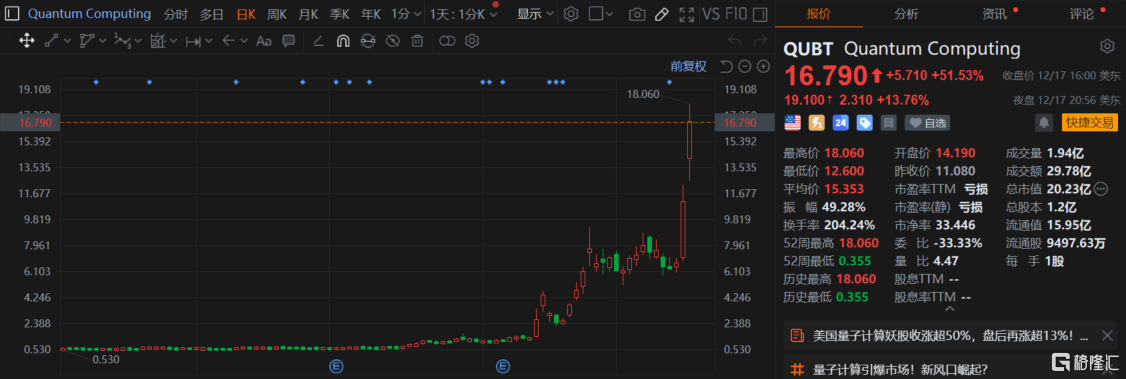The width and height of the screenshot is (1126, 379).
Task: Open the 分析 analysis tab
Action: (906, 14)
